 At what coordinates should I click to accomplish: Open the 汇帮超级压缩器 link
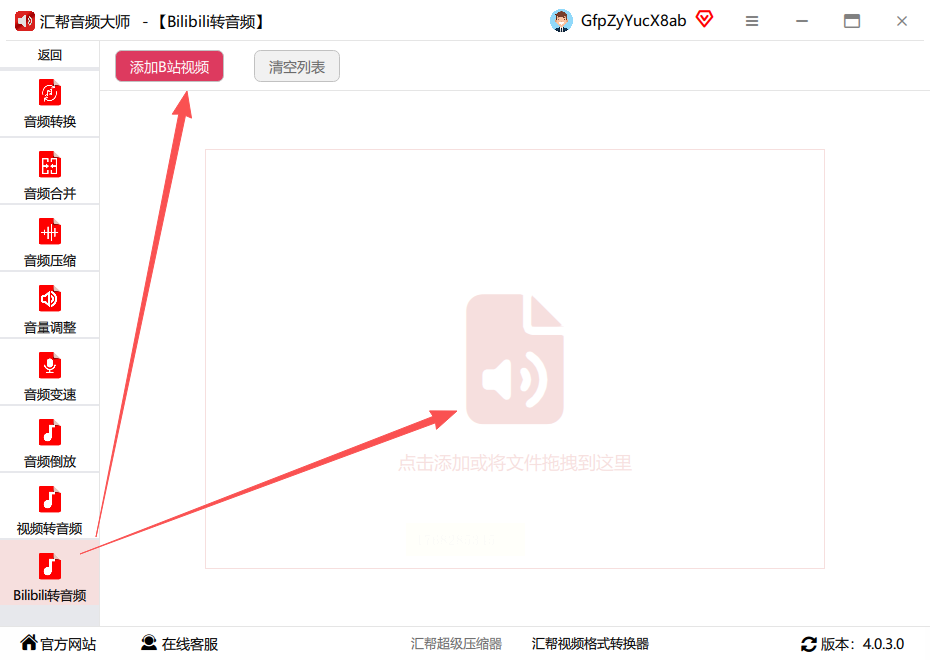point(456,643)
